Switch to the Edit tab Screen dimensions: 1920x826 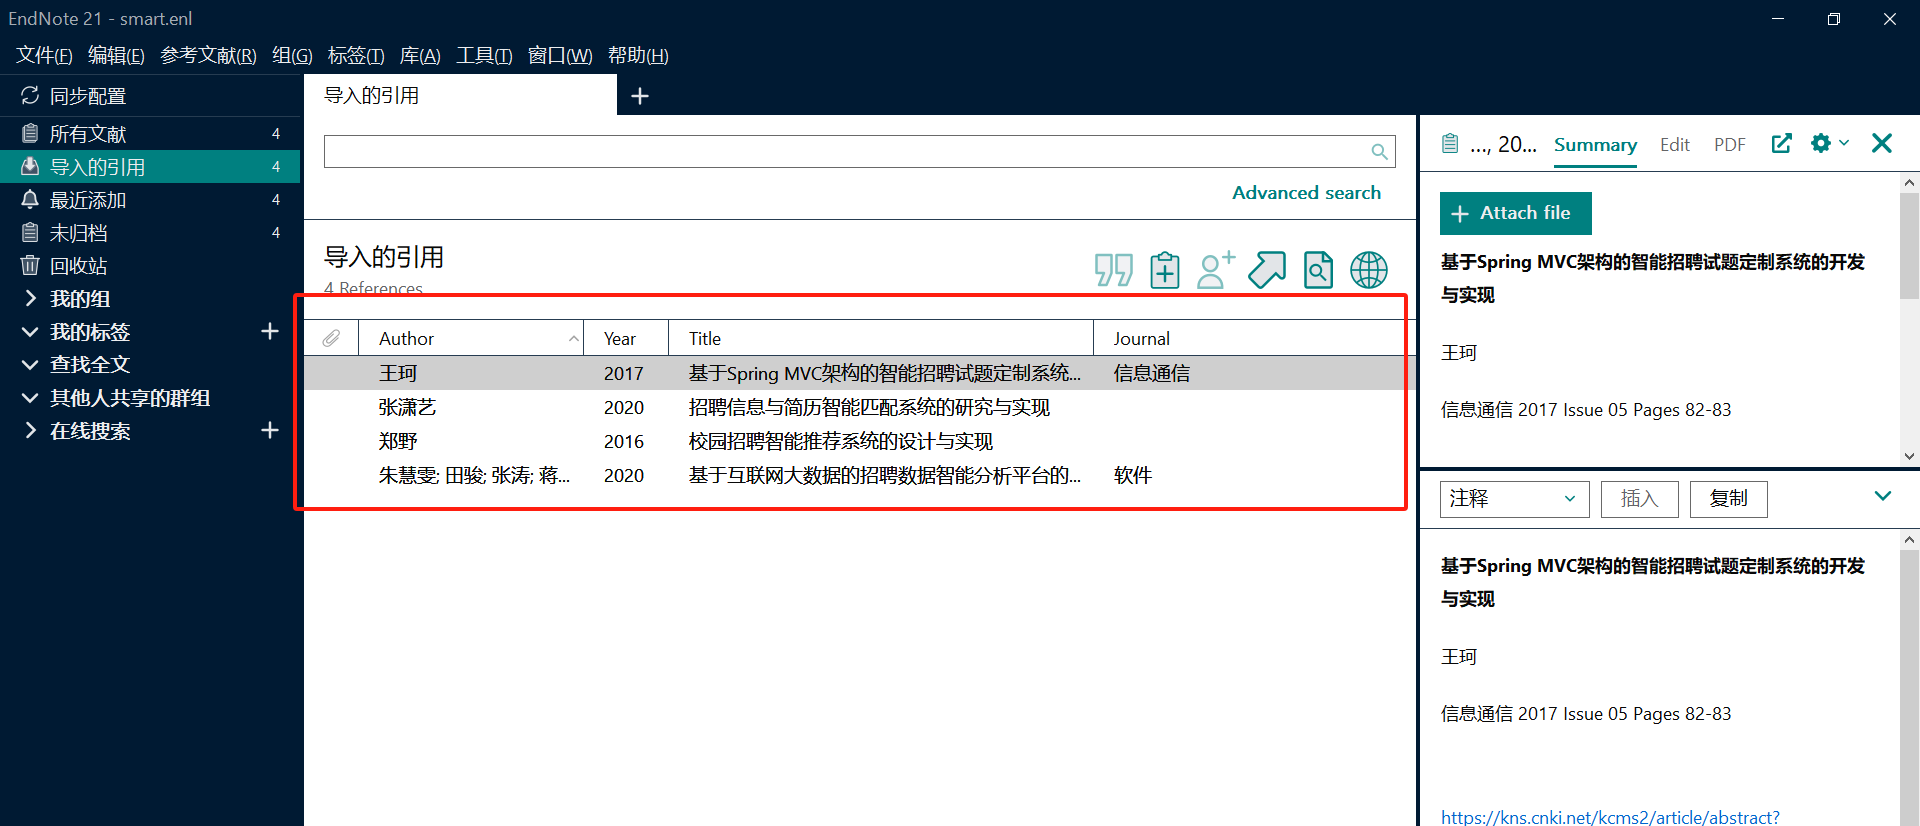1674,145
